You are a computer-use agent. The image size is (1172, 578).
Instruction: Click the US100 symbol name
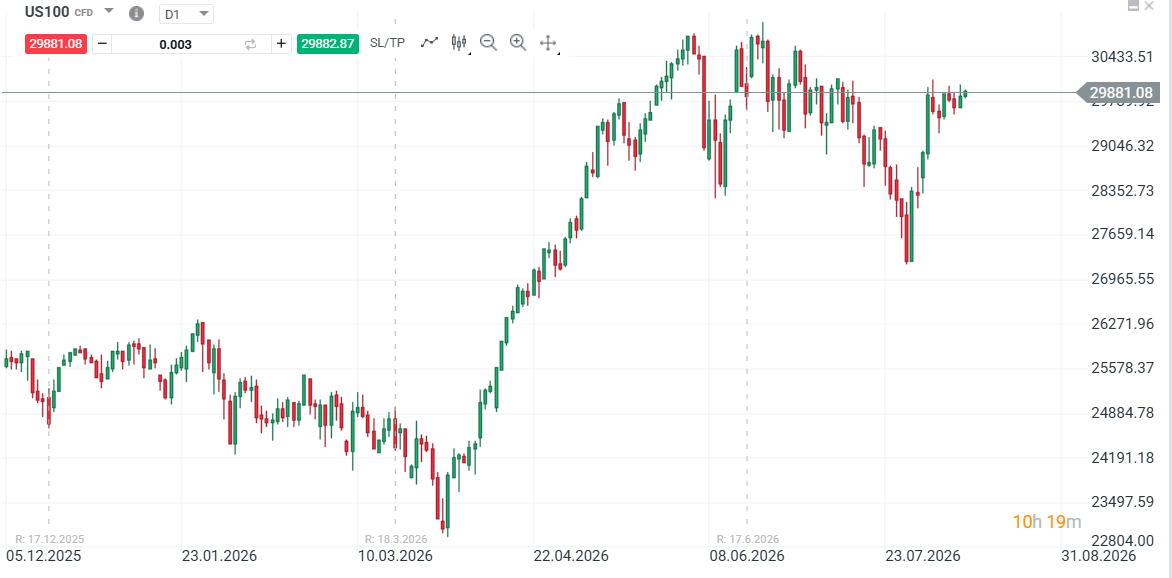(x=47, y=11)
